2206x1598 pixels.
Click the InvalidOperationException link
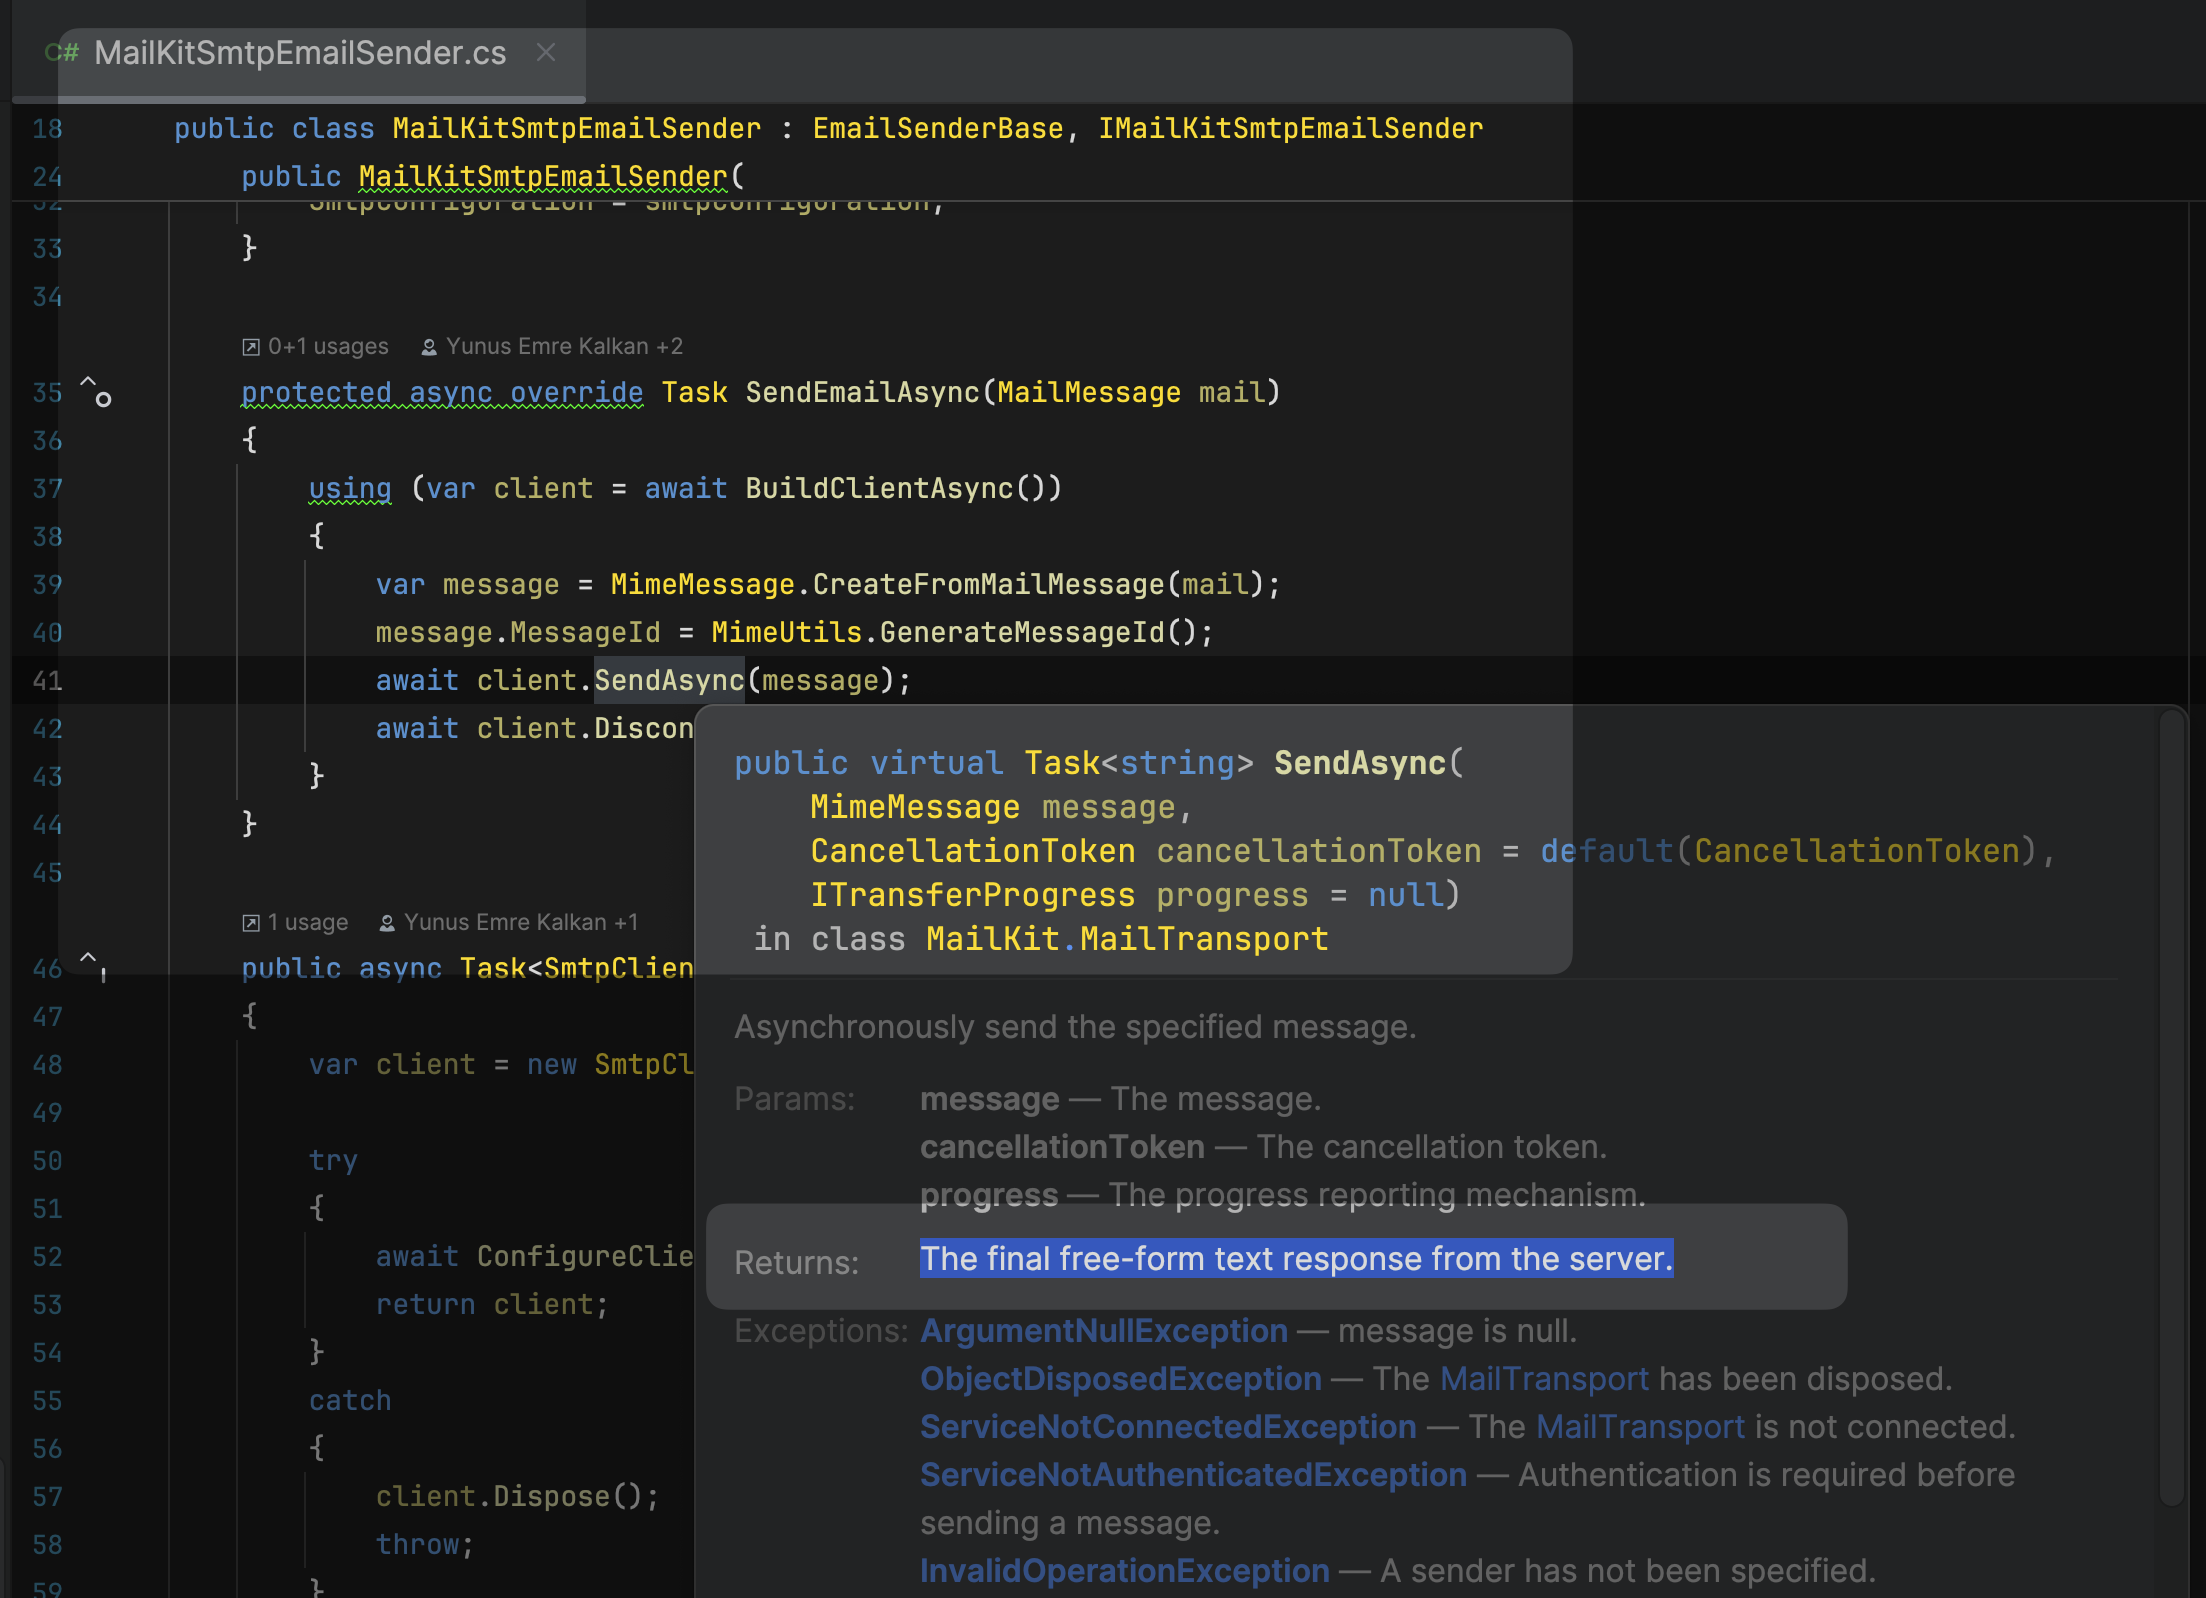(x=1124, y=1571)
